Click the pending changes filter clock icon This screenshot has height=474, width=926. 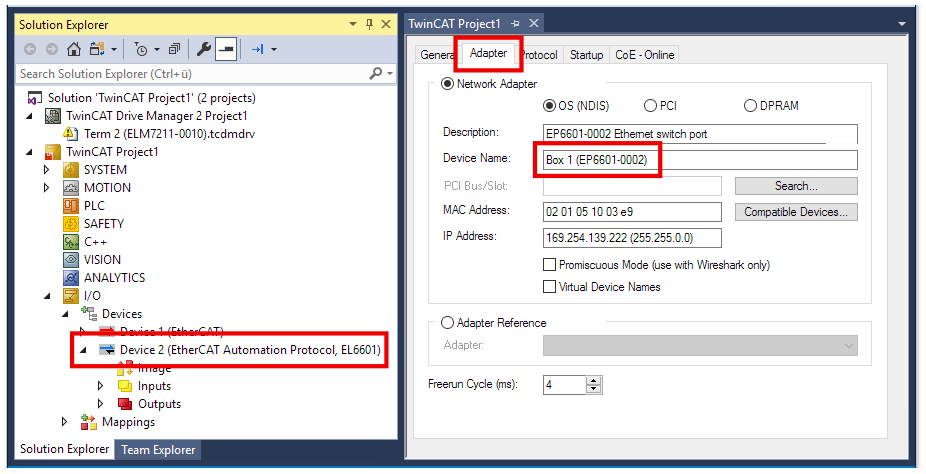click(141, 50)
